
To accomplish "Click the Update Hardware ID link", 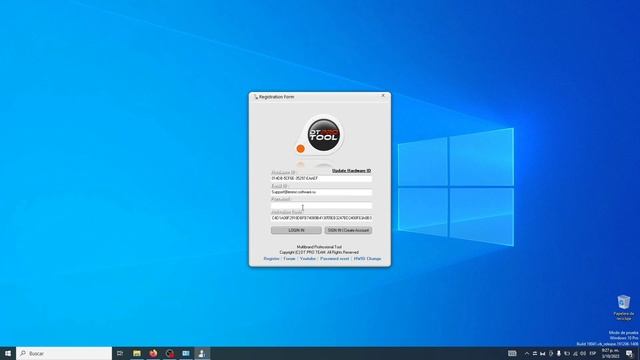I will 351,171.
